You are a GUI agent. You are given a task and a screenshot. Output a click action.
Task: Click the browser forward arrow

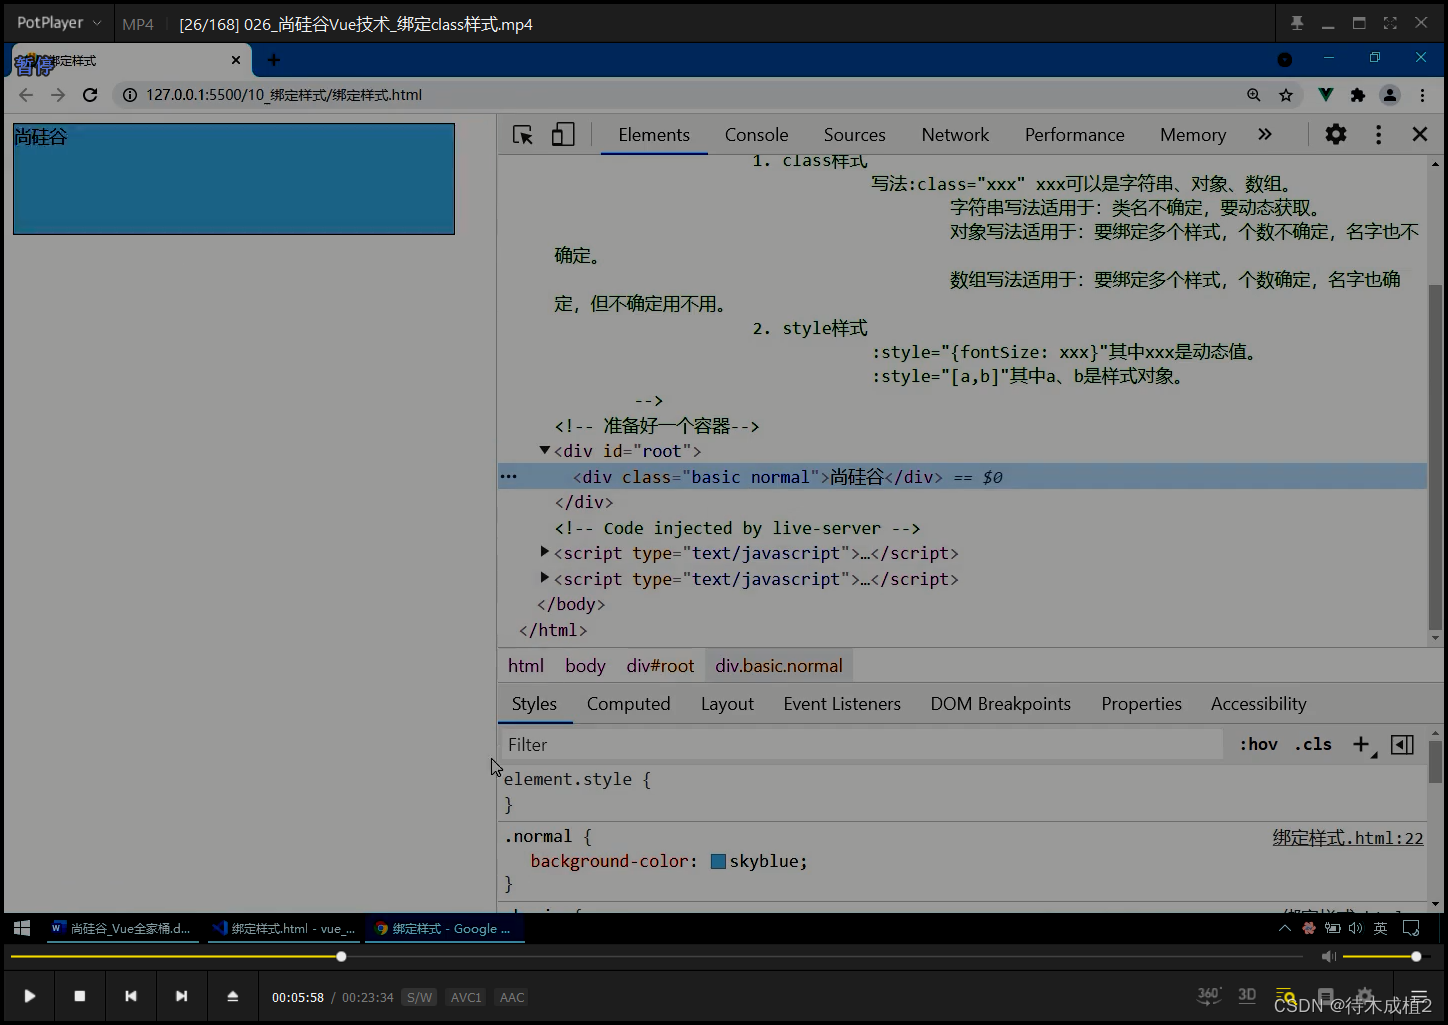pyautogui.click(x=58, y=95)
